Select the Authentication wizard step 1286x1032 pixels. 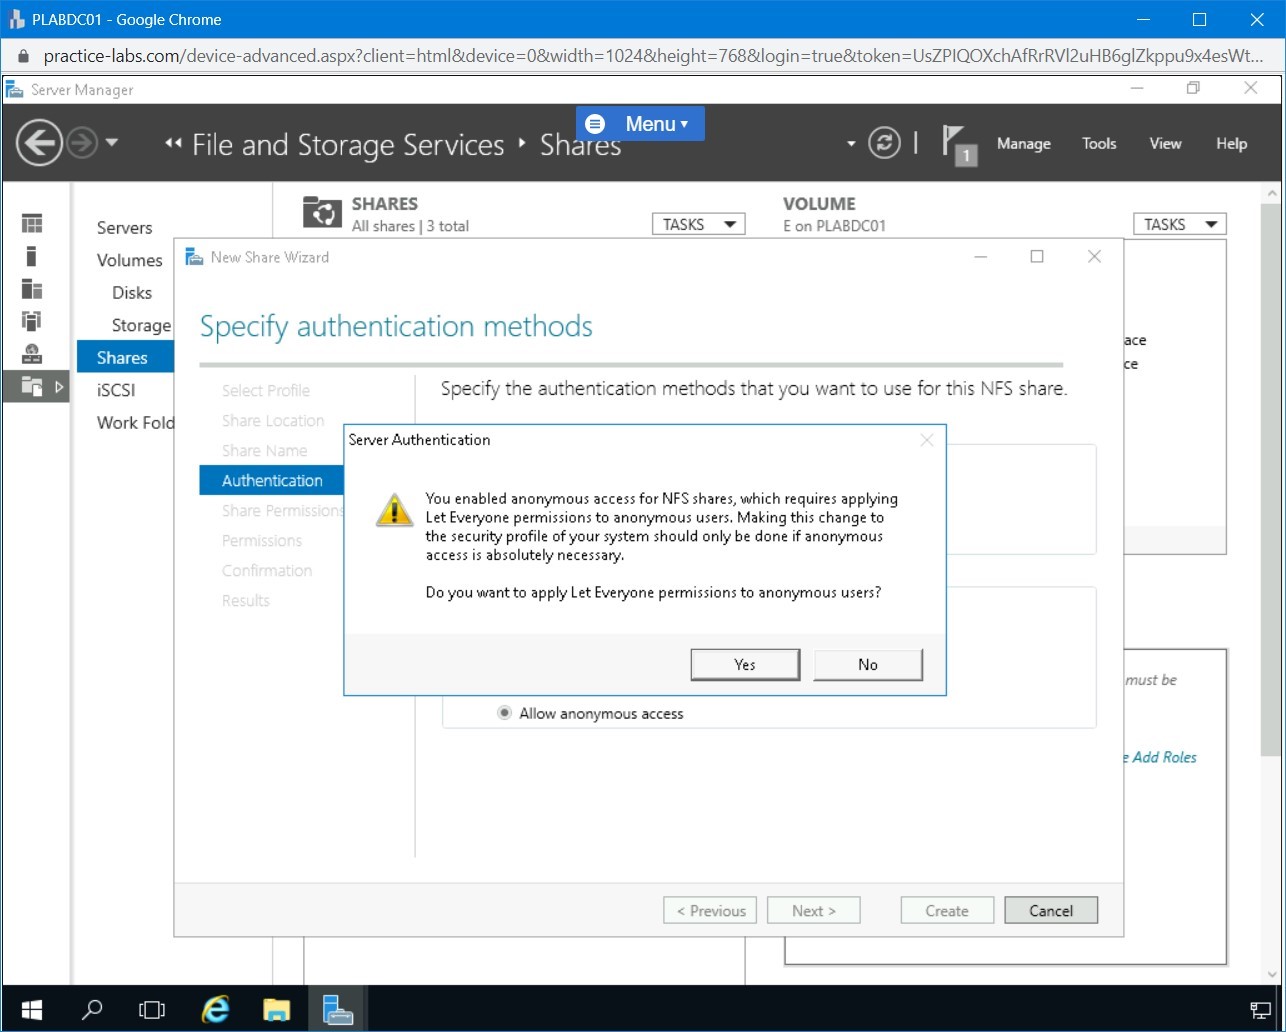point(271,481)
